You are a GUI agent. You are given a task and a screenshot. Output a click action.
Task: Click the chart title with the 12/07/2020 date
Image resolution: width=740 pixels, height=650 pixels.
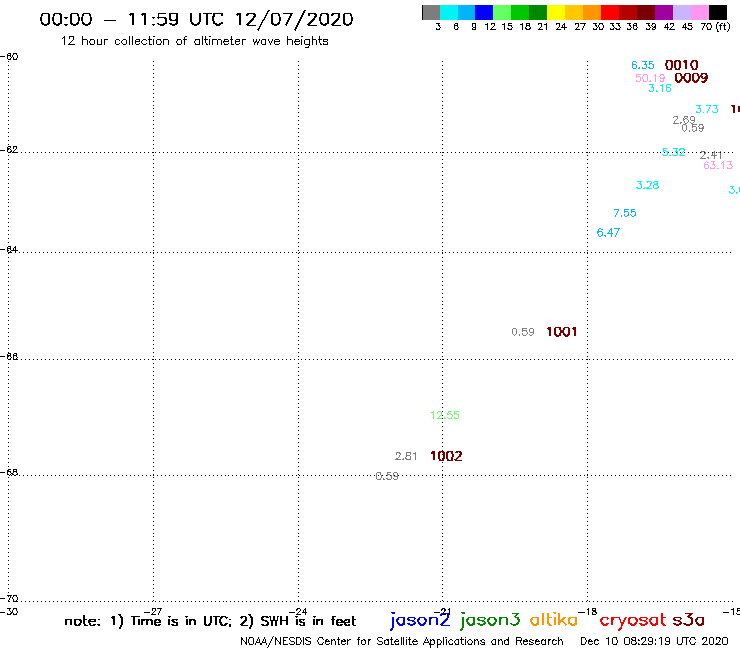[196, 19]
